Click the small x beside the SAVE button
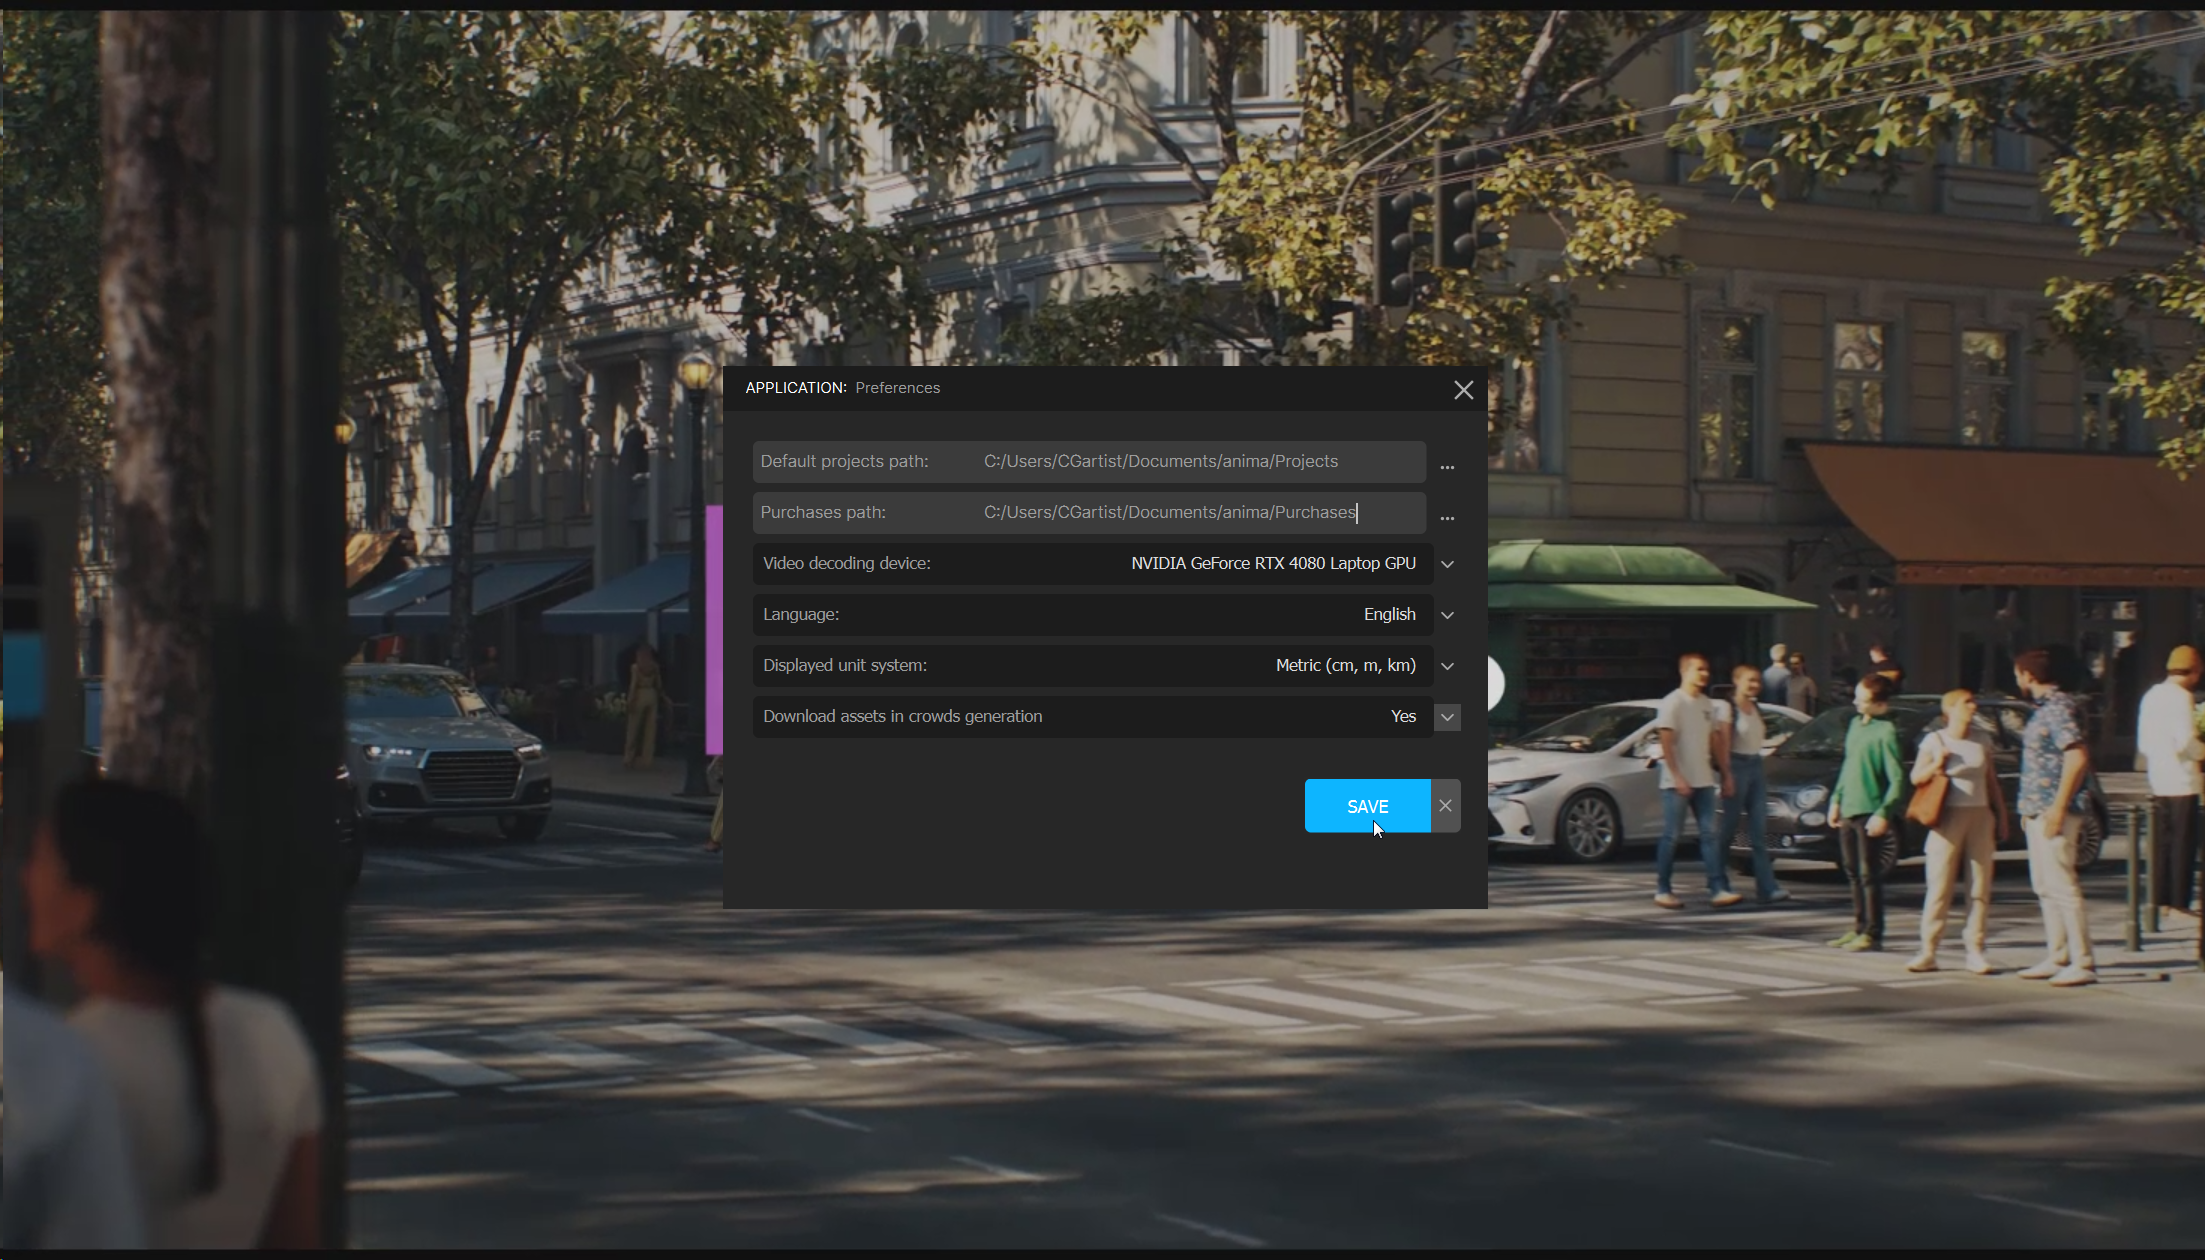The width and height of the screenshot is (2205, 1260). coord(1444,805)
